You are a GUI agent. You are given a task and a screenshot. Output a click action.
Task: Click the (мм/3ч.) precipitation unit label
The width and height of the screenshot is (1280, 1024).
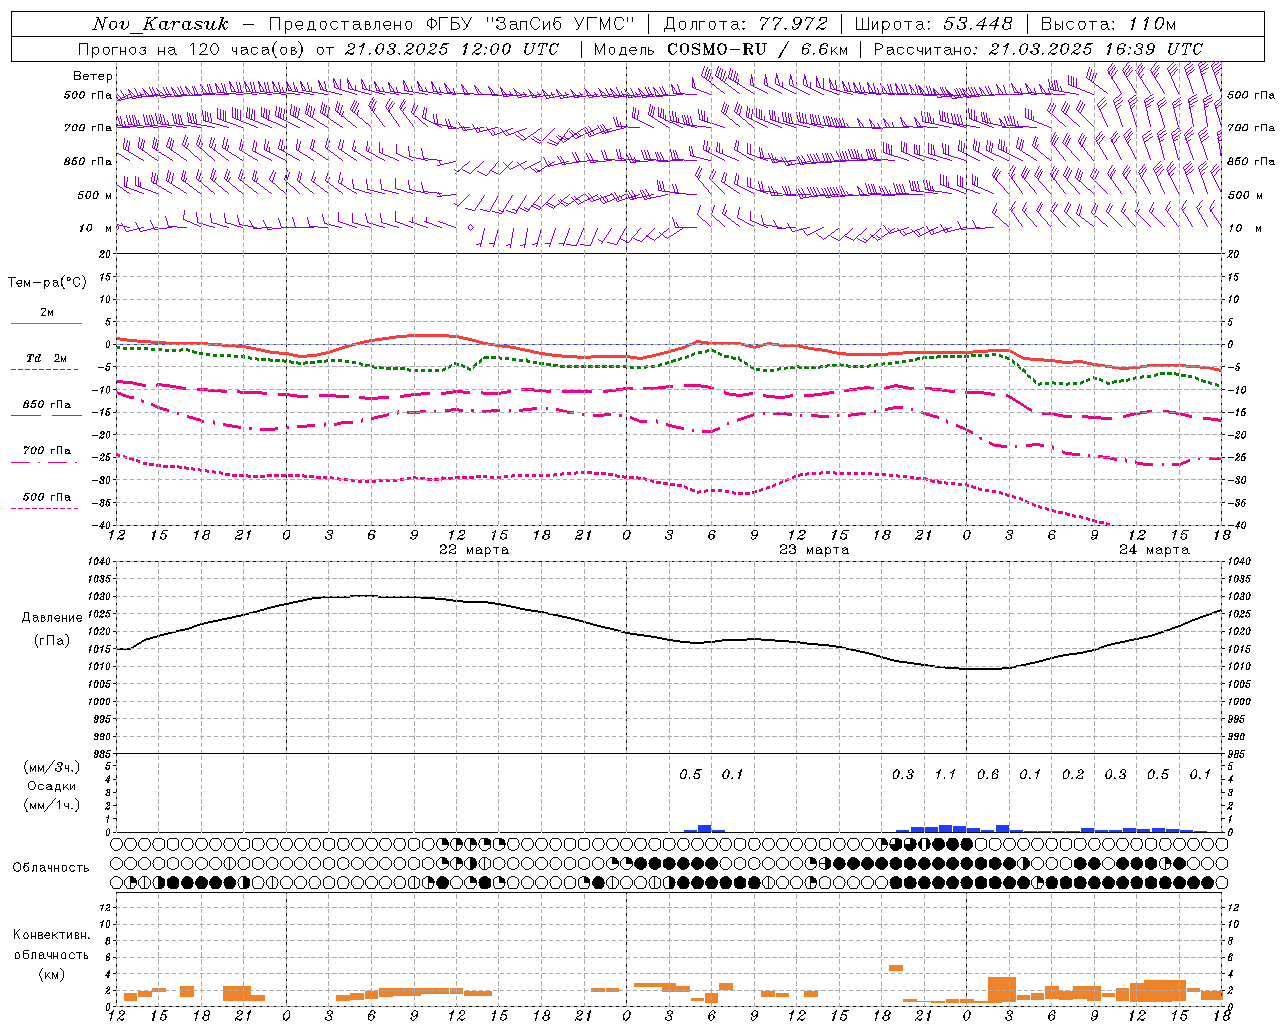click(x=52, y=768)
